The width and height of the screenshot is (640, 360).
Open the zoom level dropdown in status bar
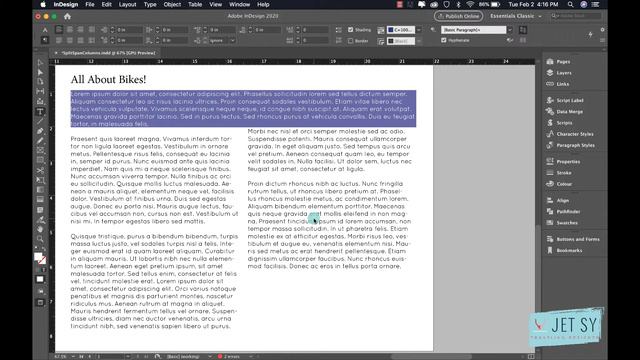[x=73, y=356]
